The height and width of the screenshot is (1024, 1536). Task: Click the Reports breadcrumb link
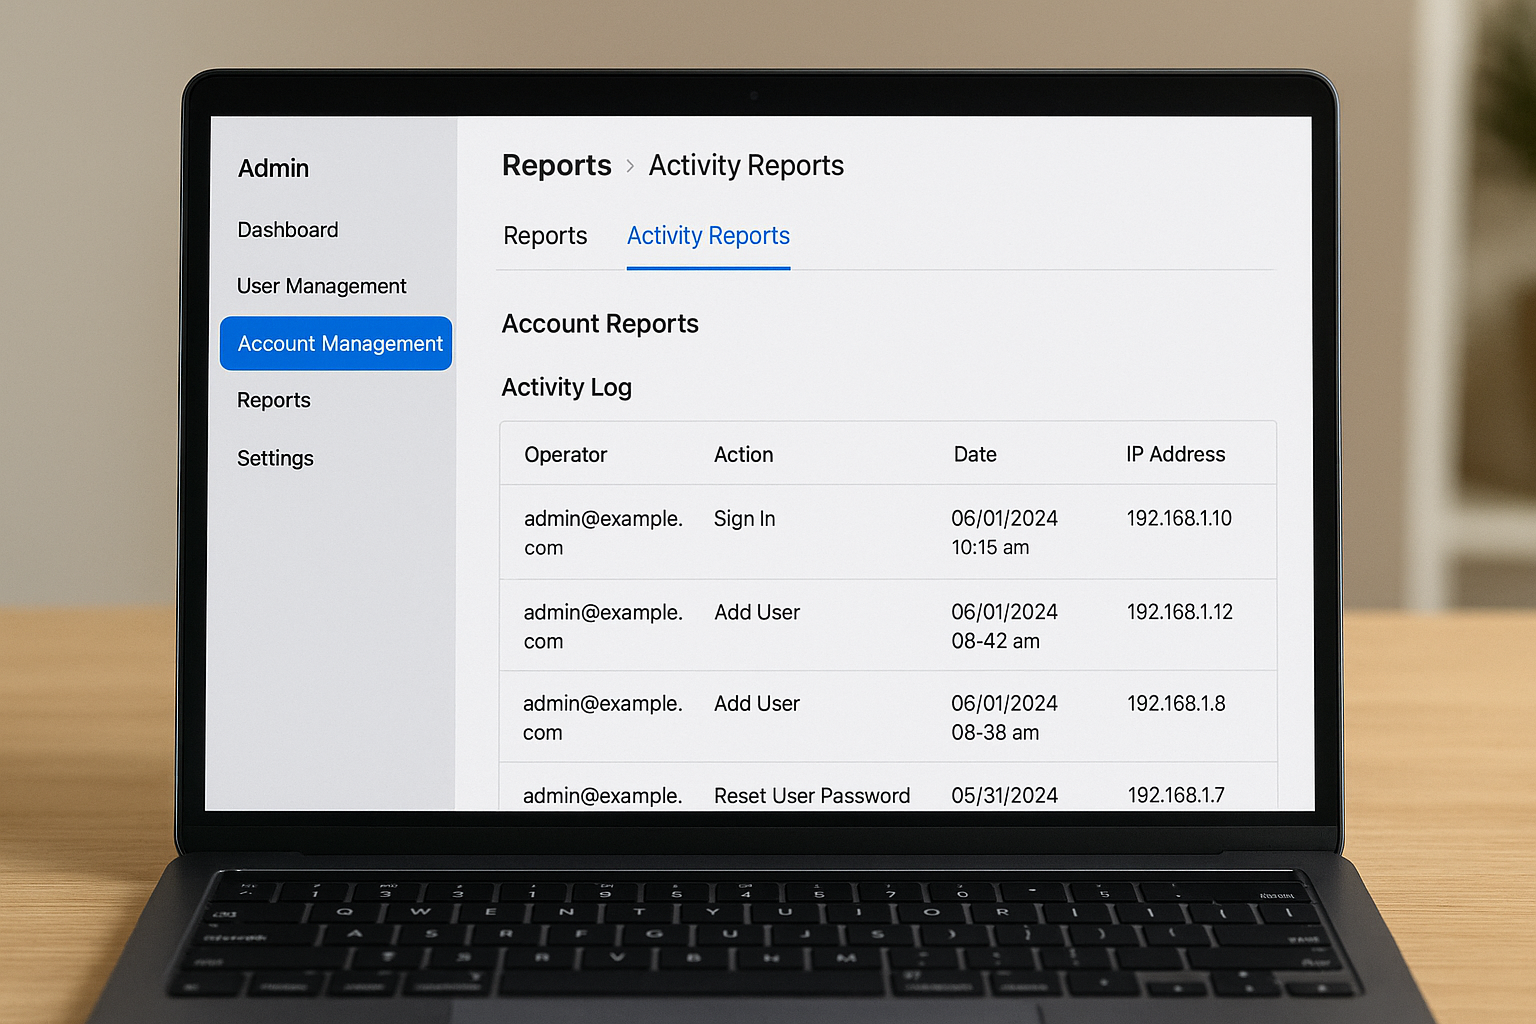click(556, 165)
